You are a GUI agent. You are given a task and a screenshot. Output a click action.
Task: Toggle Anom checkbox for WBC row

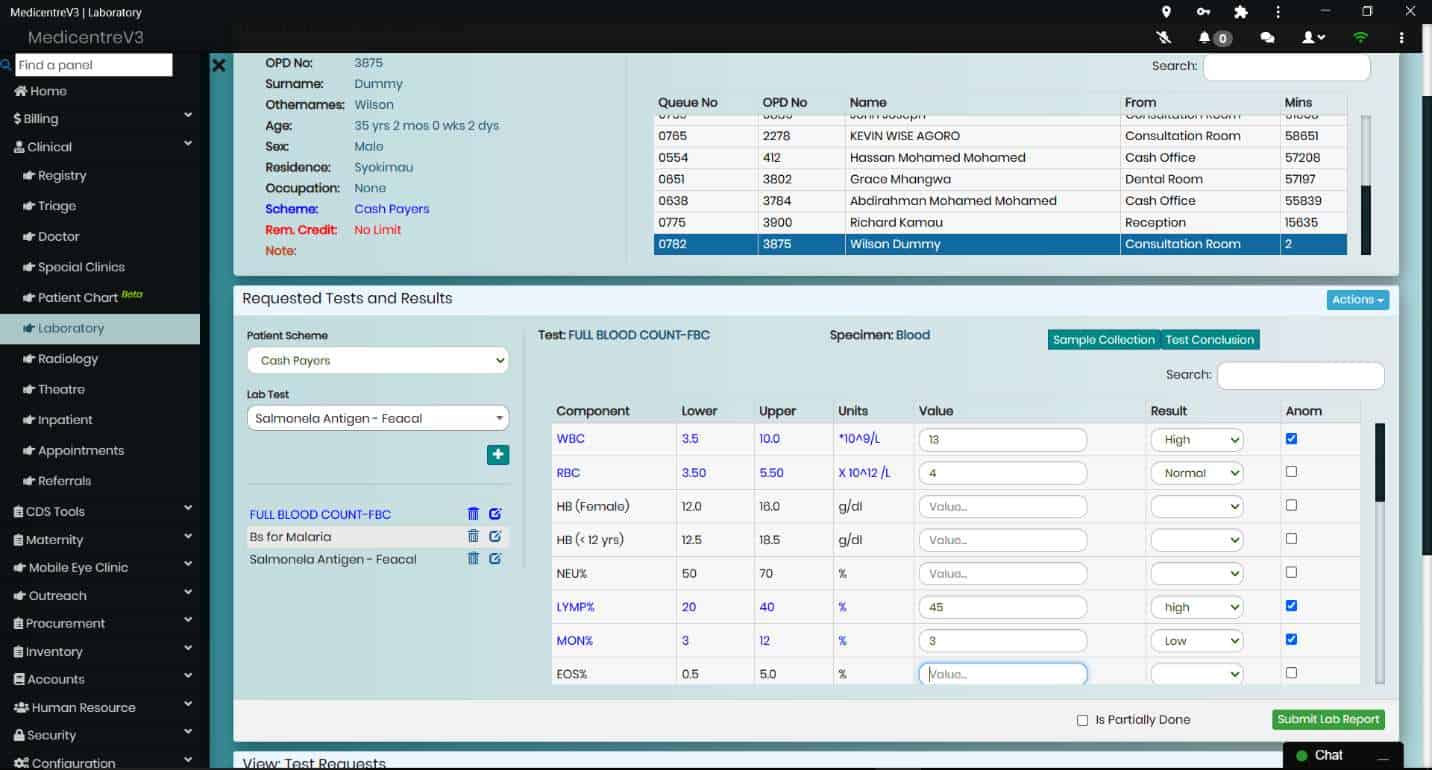tap(1291, 438)
